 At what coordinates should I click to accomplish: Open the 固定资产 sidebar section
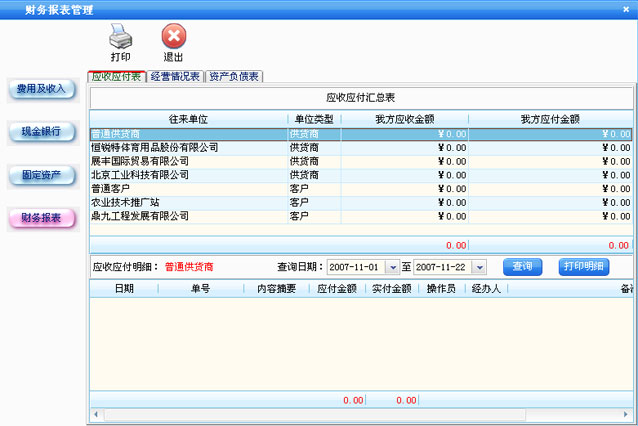(x=42, y=176)
